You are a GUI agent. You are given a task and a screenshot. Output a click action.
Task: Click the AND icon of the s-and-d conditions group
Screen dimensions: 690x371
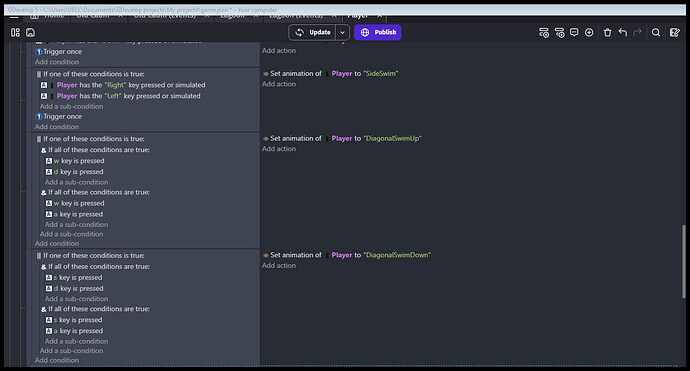[44, 267]
